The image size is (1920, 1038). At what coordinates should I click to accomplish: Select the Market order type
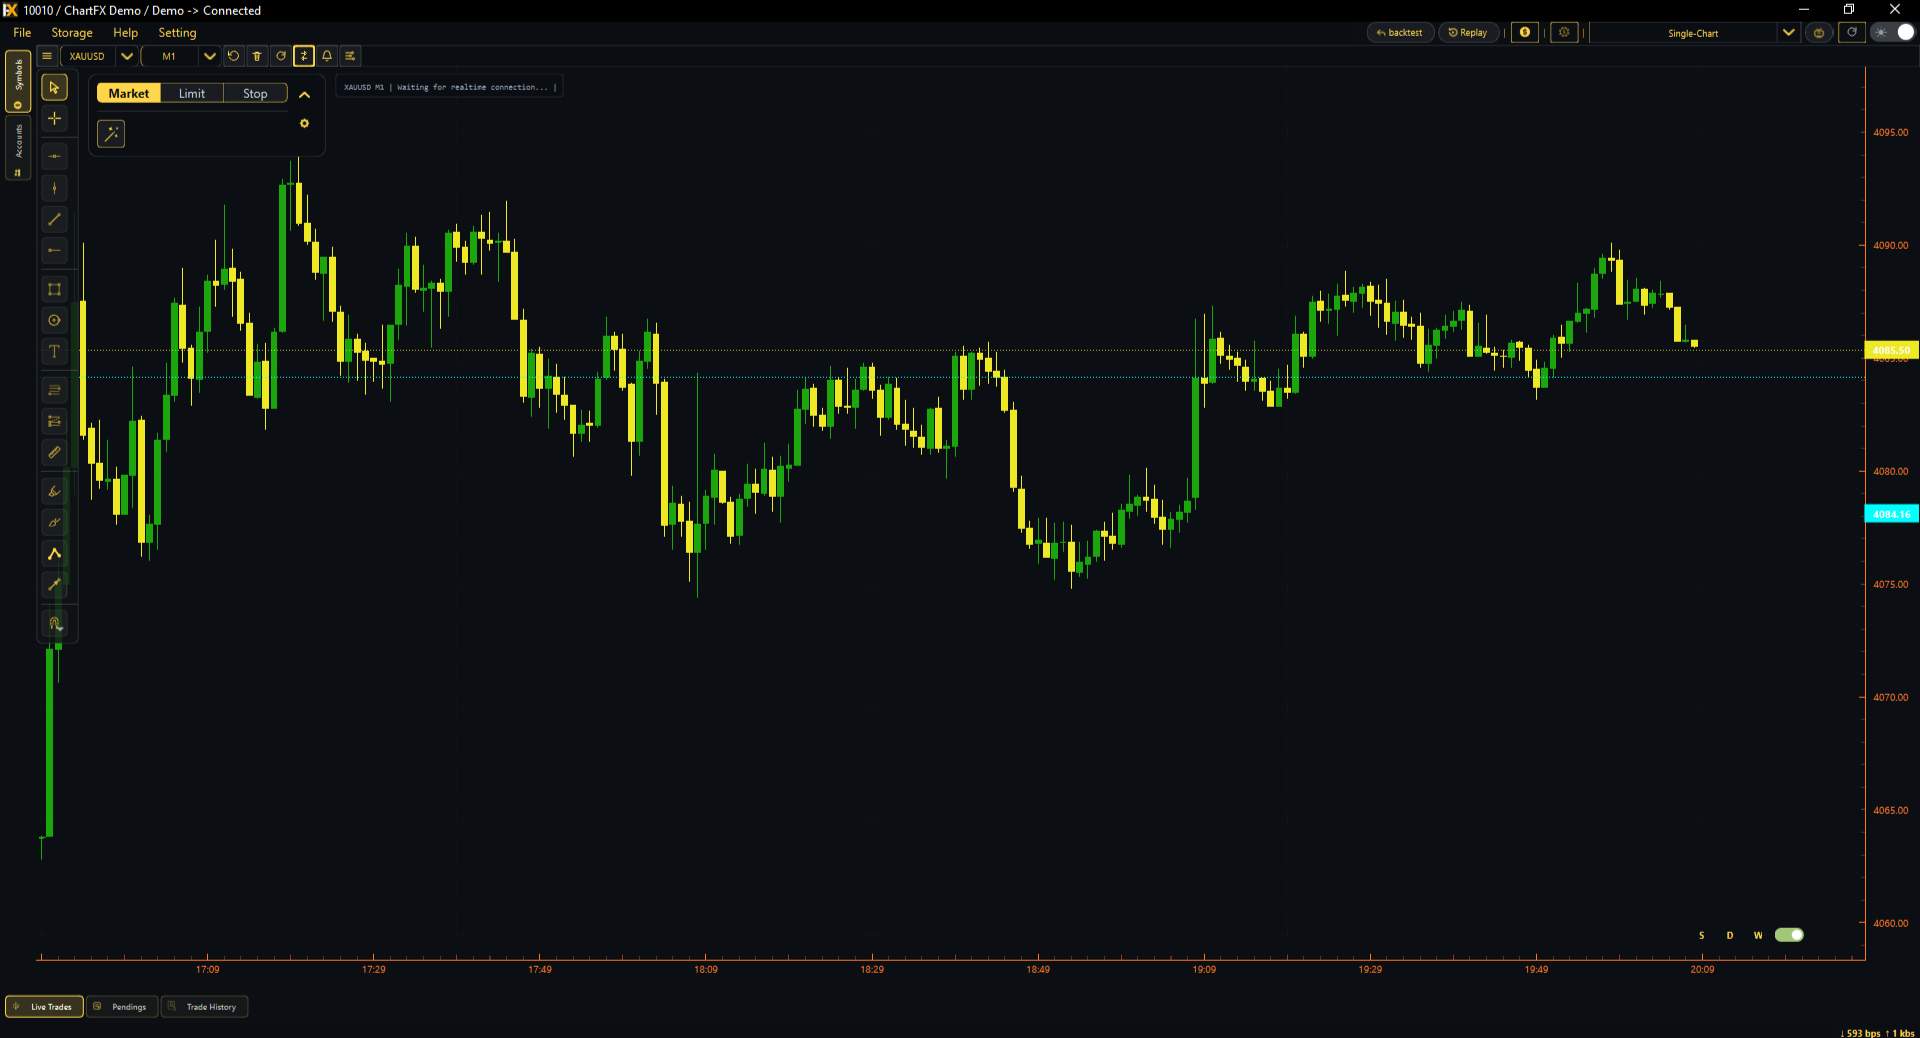coord(129,93)
